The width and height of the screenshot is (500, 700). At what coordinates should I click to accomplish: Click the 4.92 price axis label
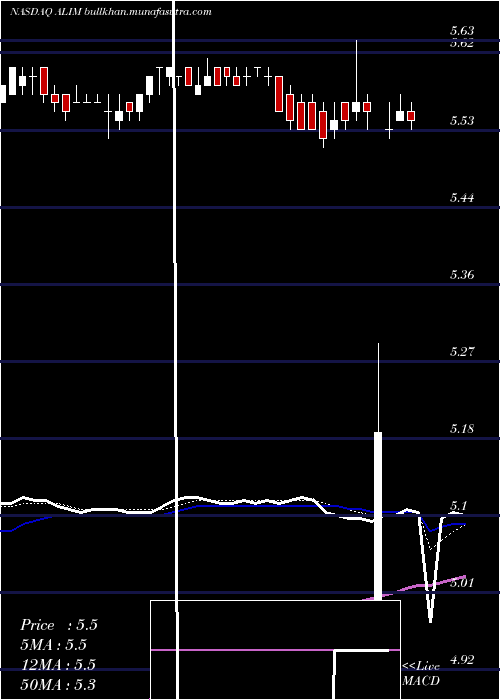click(463, 659)
